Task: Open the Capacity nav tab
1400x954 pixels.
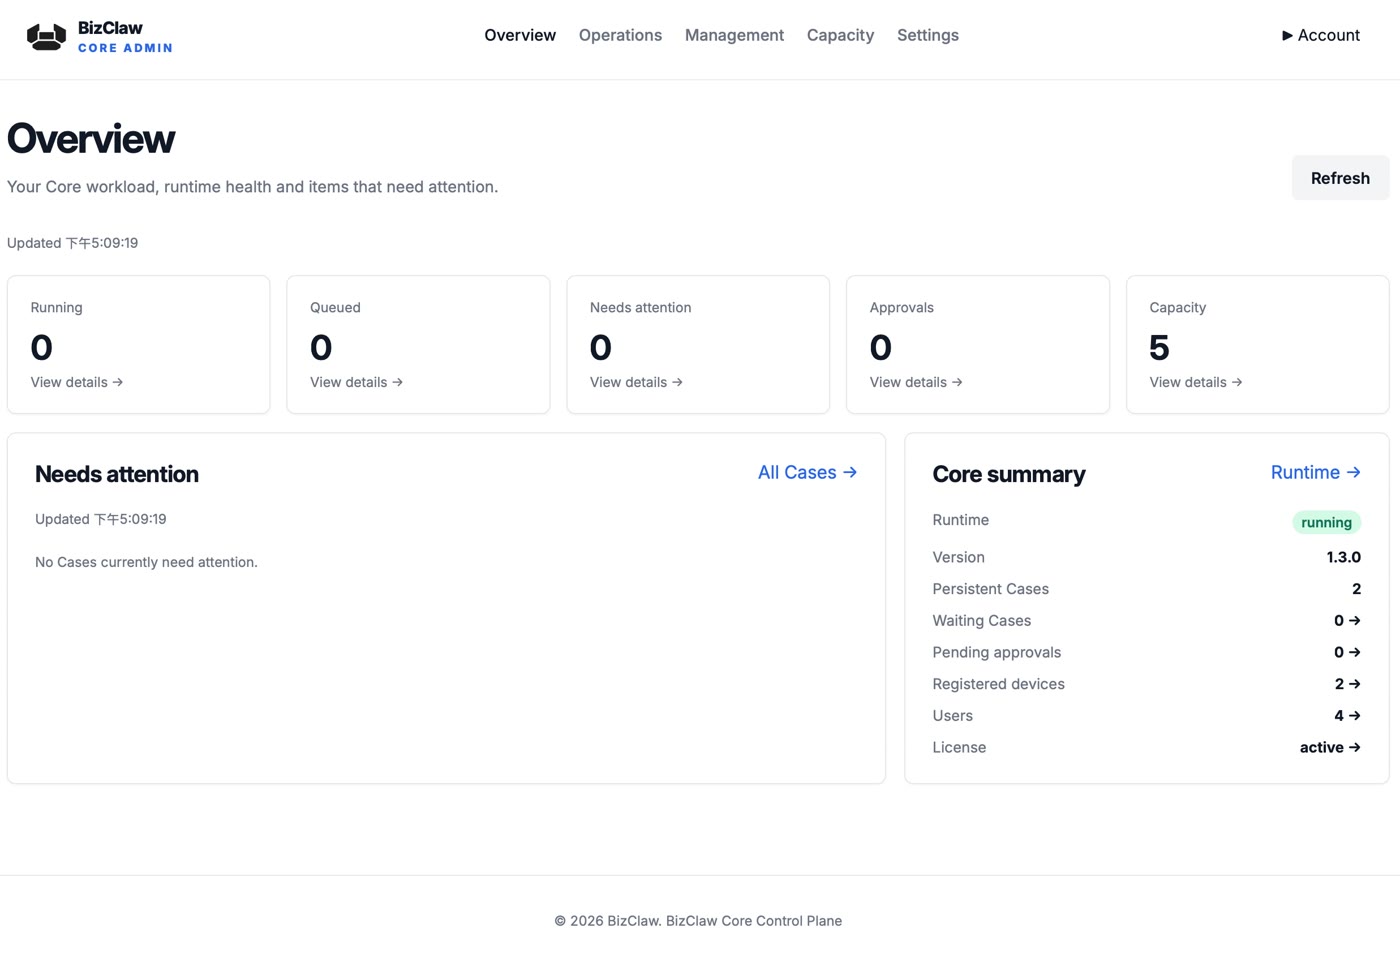Action: click(x=840, y=35)
